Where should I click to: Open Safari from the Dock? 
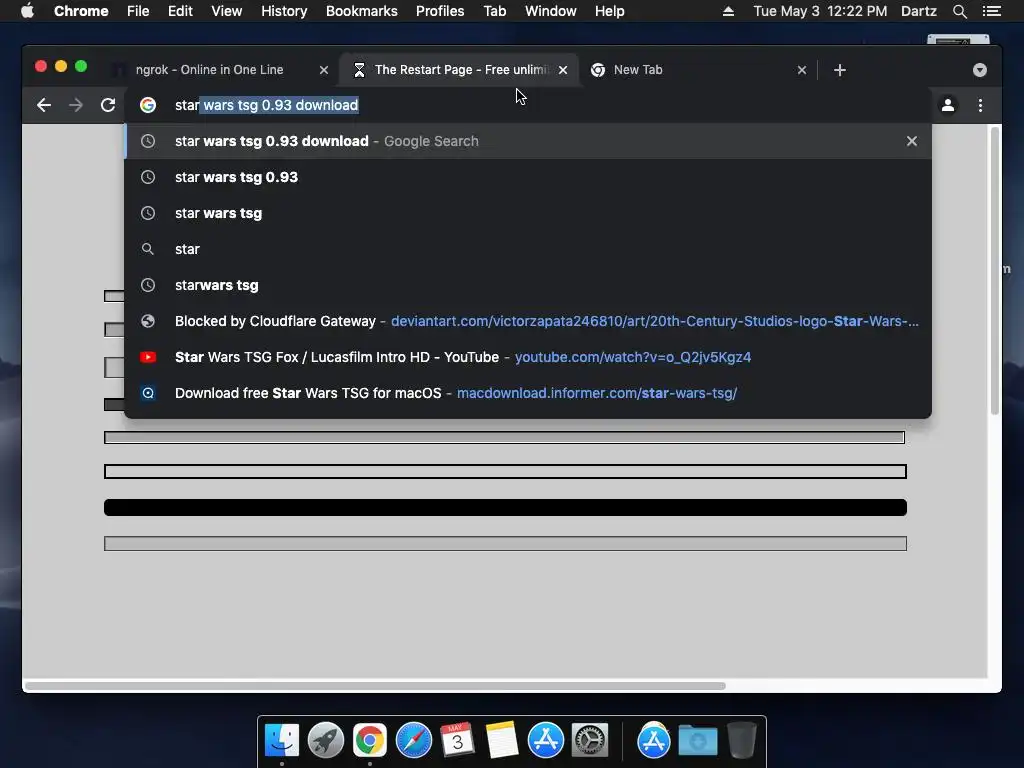(414, 741)
